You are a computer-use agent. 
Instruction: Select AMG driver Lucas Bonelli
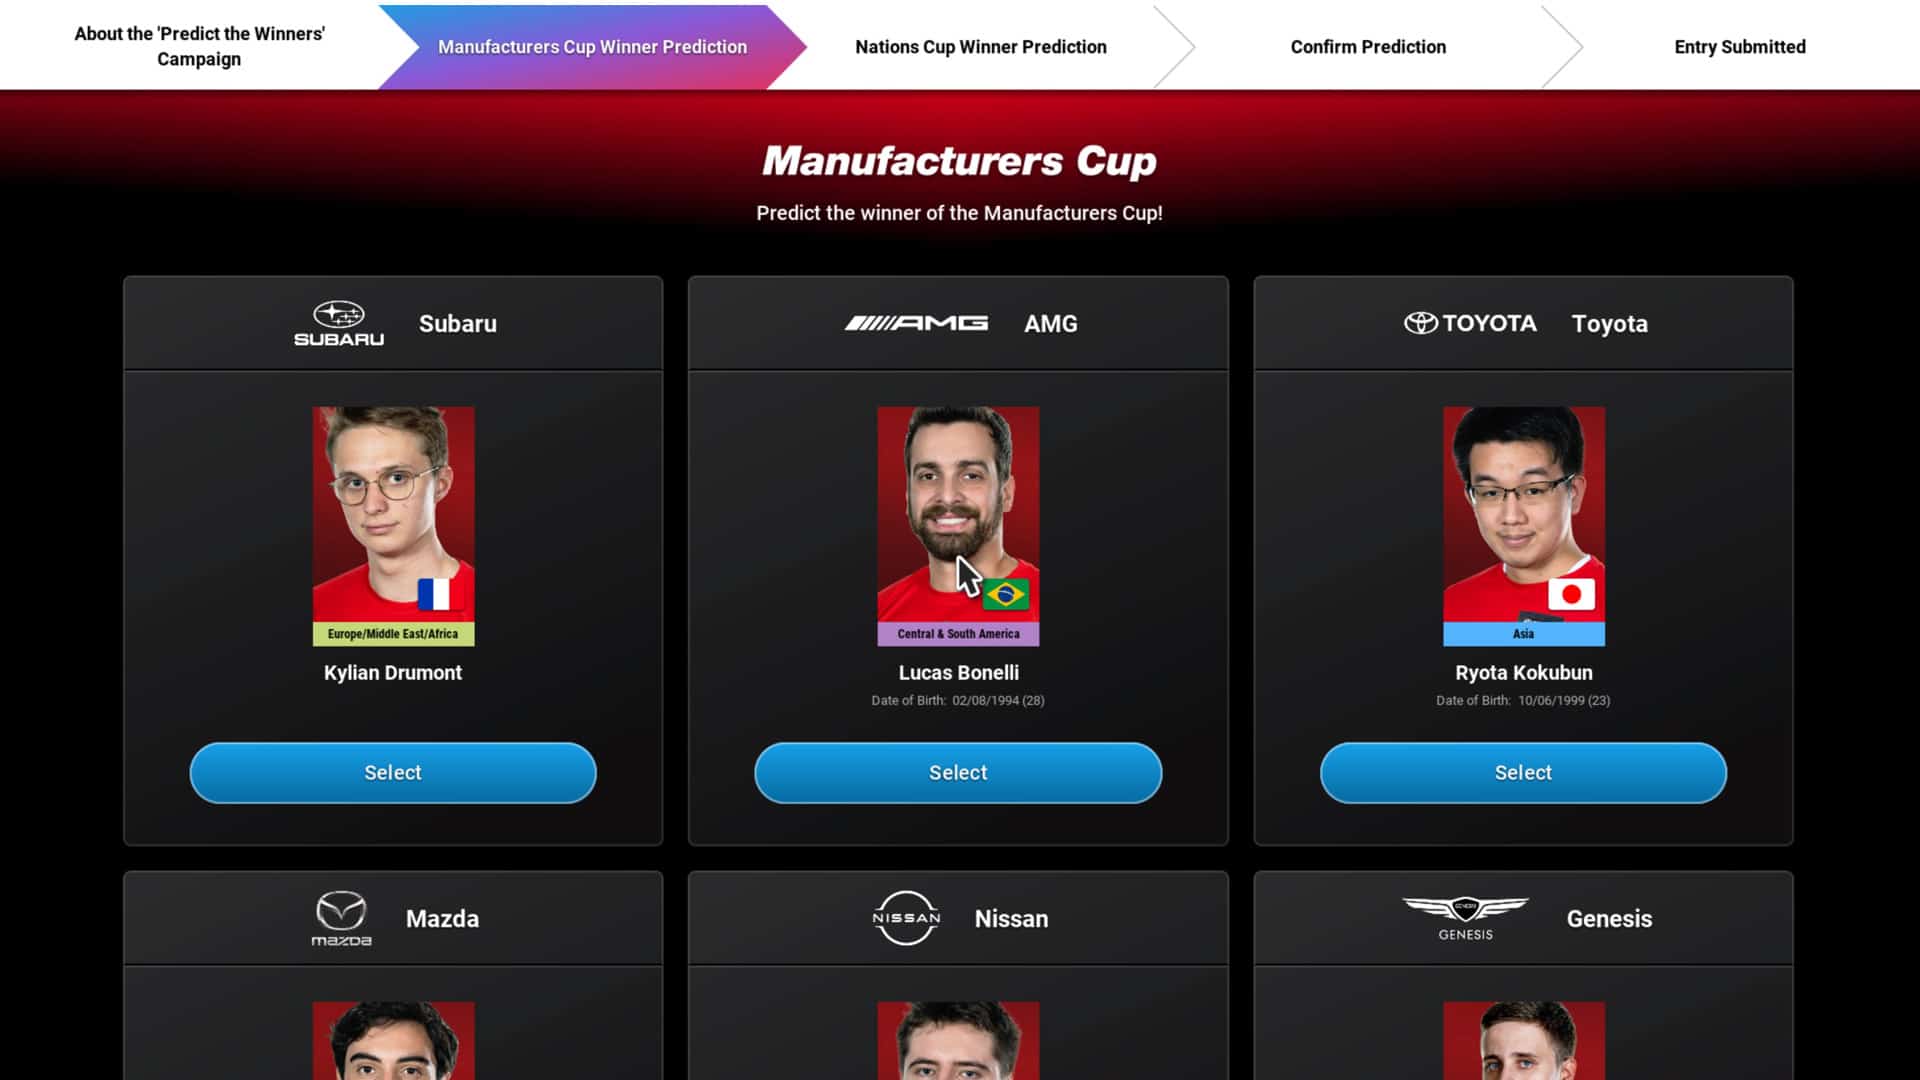point(958,773)
